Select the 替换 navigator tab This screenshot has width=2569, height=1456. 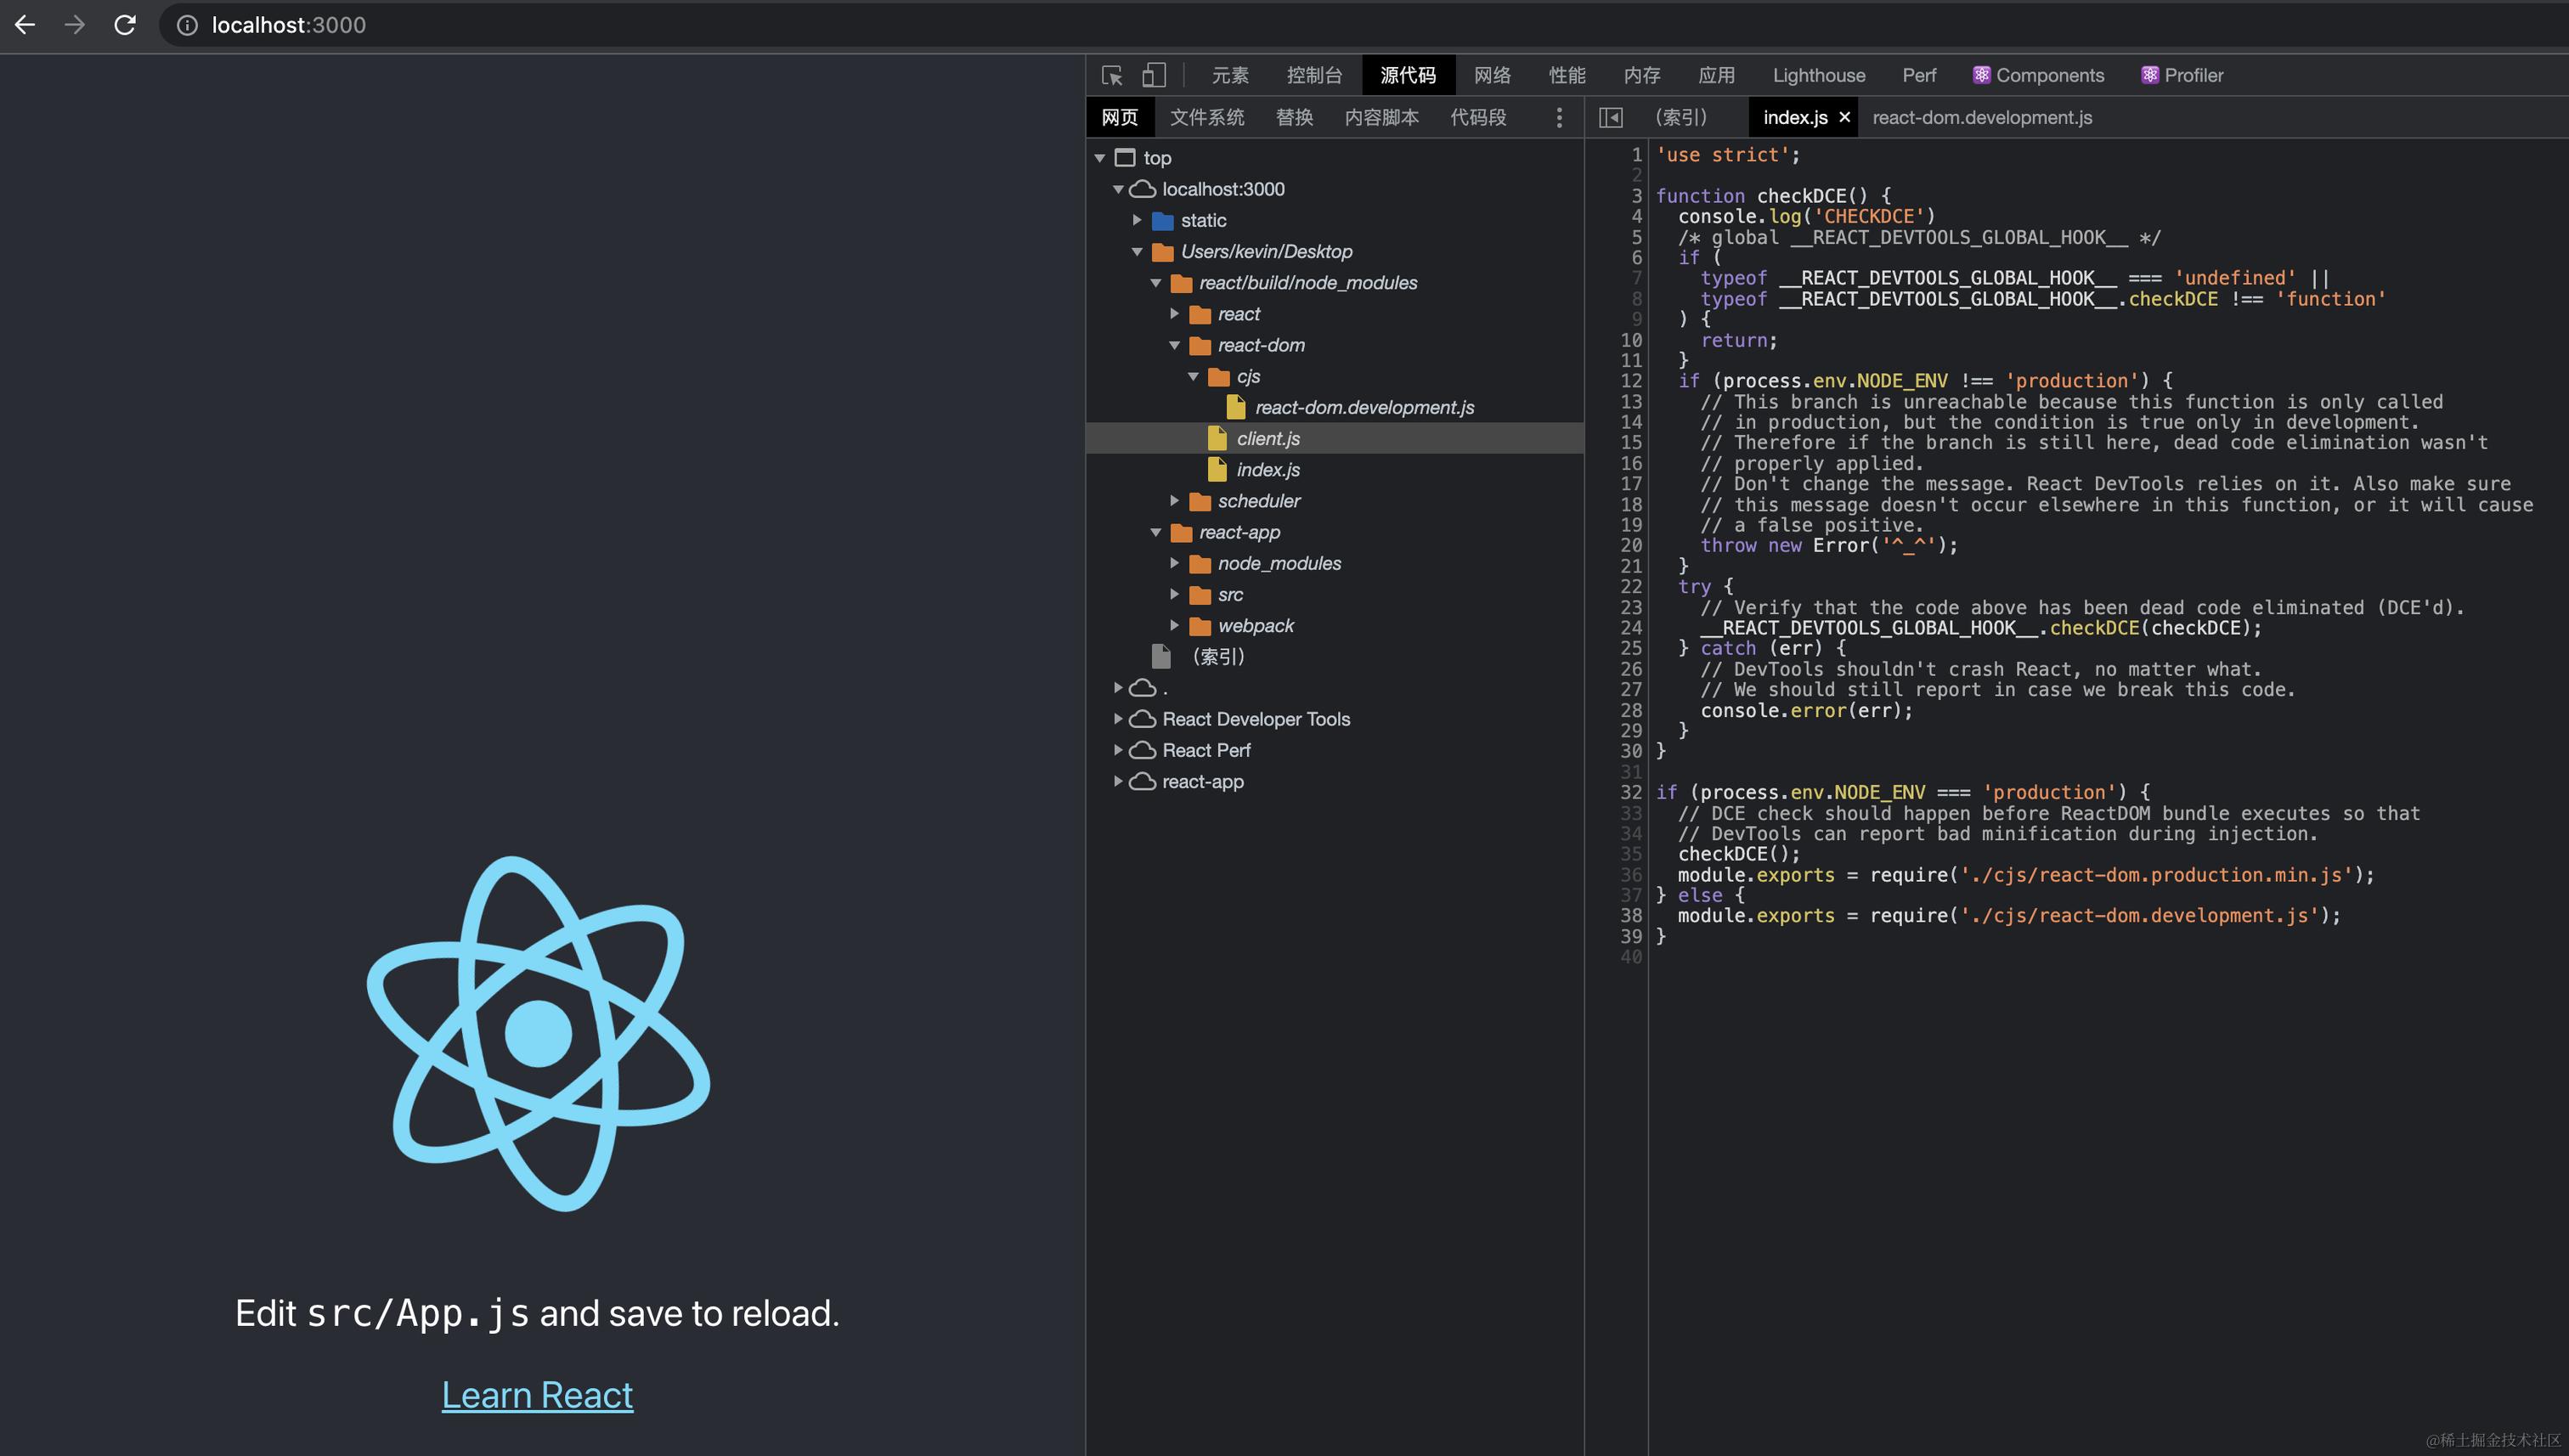(1294, 118)
